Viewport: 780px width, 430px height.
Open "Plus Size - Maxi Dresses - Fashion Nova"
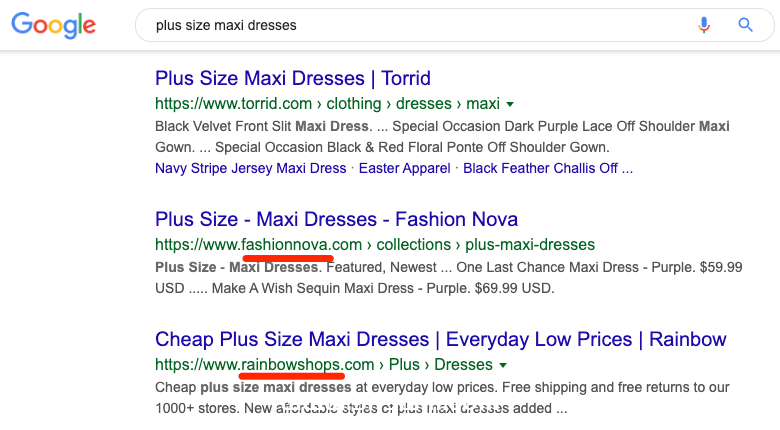tap(336, 219)
